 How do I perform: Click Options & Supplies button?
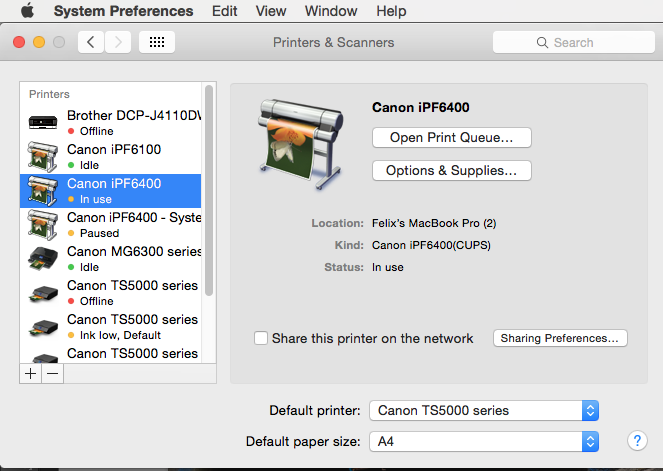[451, 171]
